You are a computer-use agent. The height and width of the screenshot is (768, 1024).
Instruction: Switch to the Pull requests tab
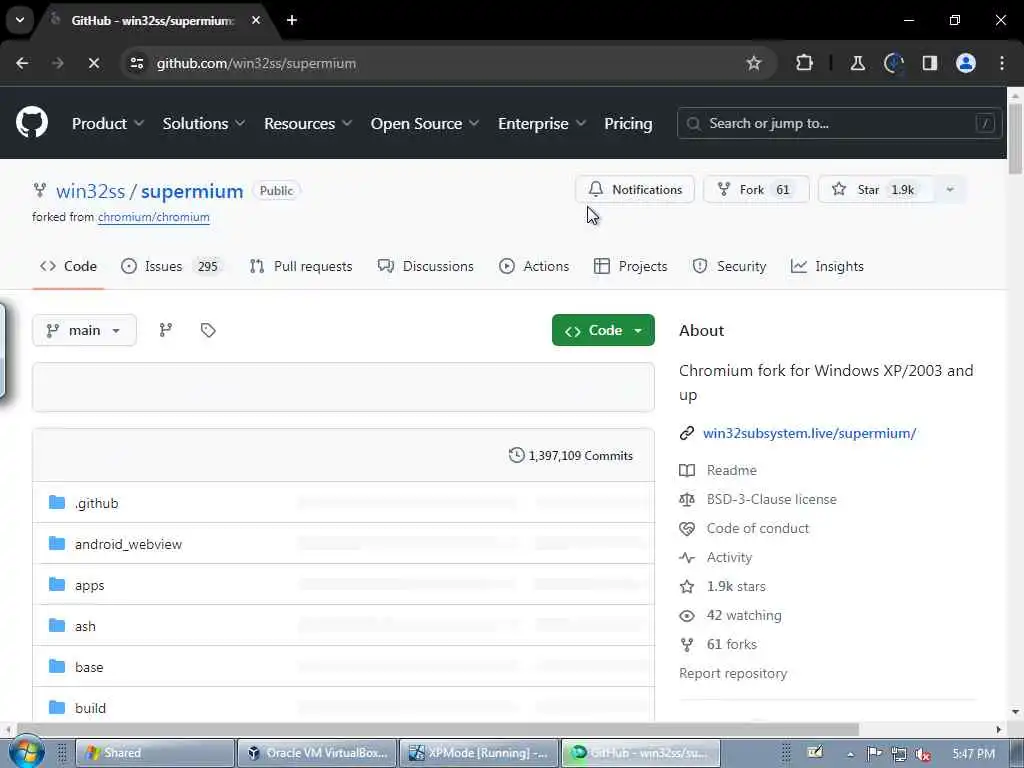(301, 266)
